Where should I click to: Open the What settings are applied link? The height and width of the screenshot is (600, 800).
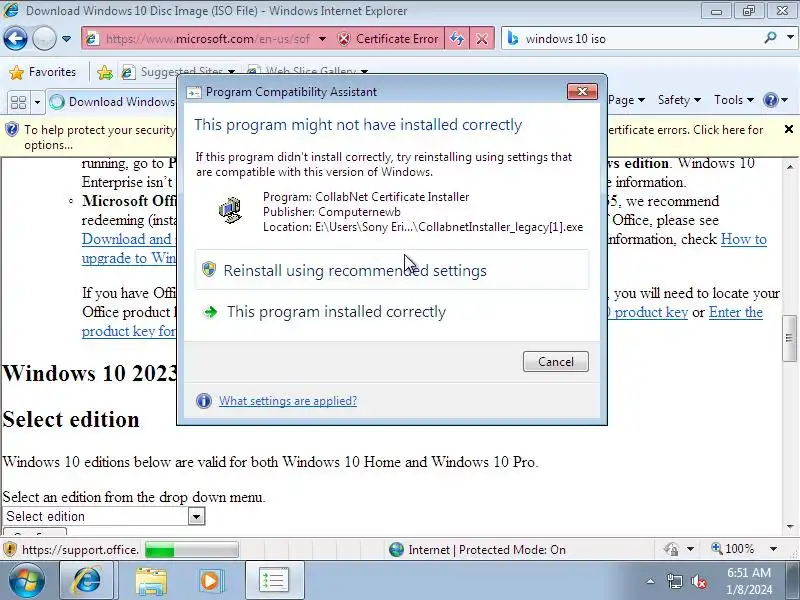tap(288, 401)
